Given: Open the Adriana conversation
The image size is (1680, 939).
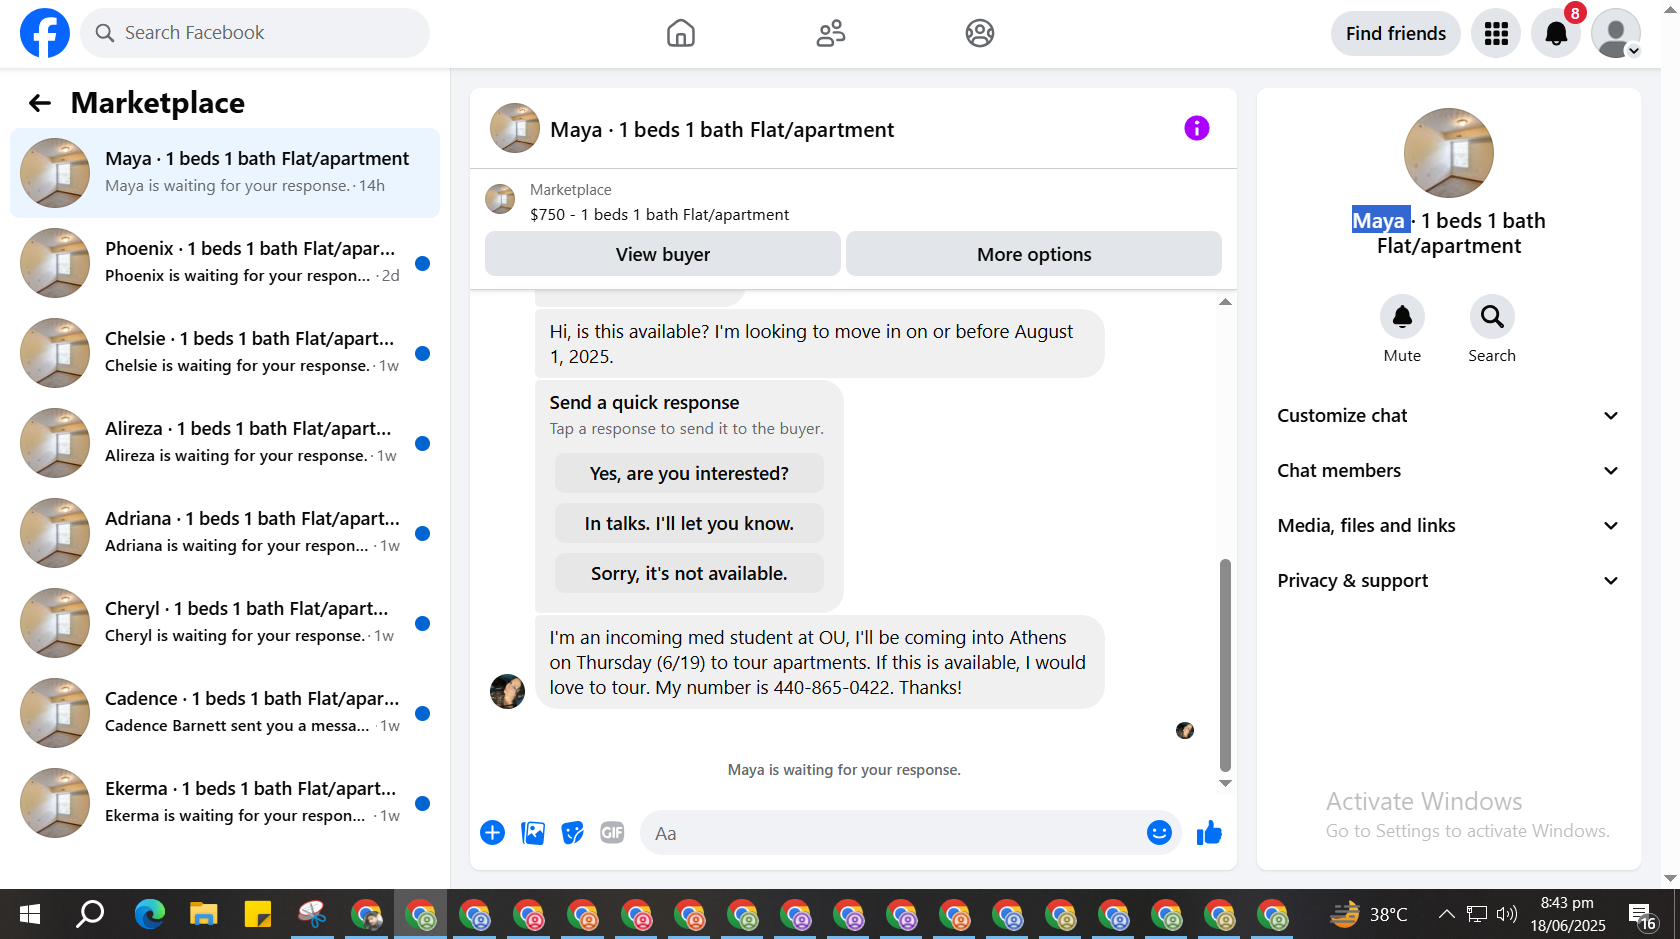Looking at the screenshot, I should click(x=225, y=533).
